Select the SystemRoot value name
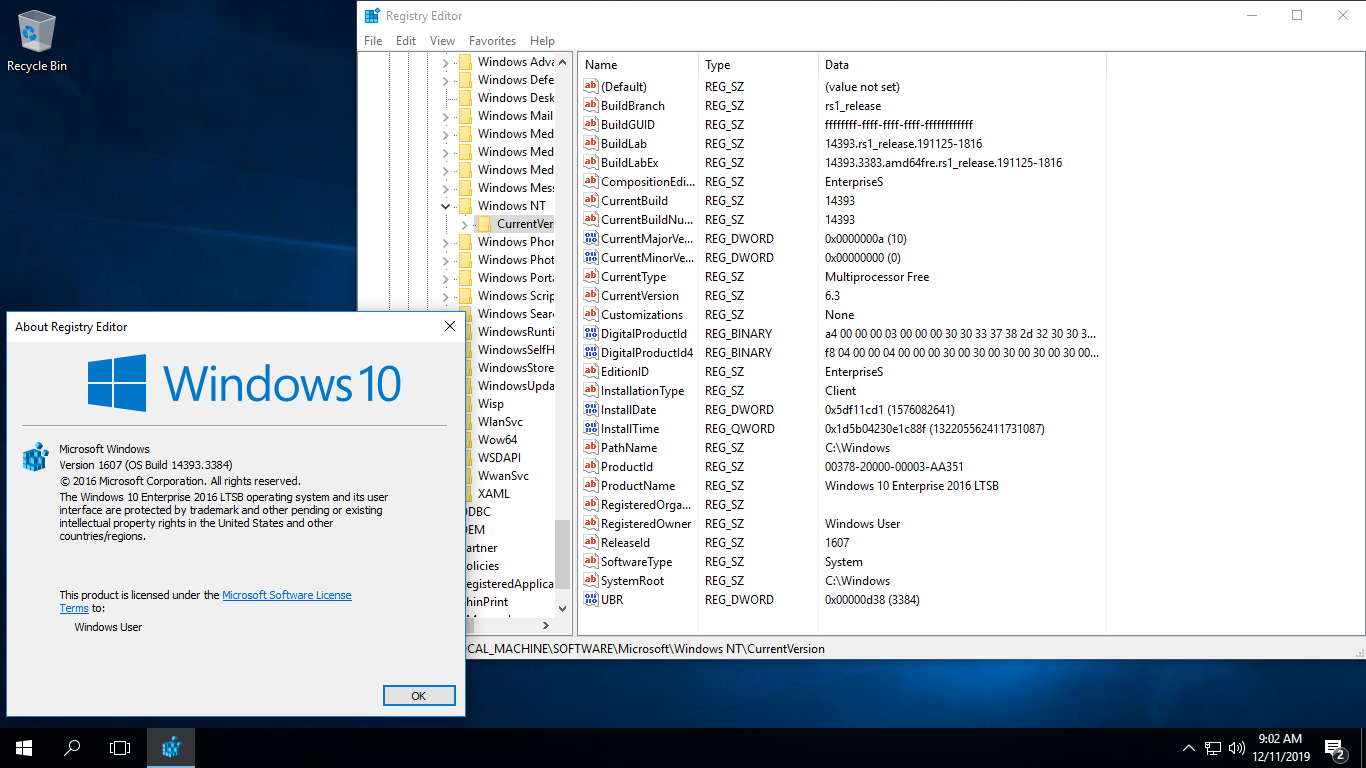This screenshot has width=1366, height=768. [x=632, y=581]
